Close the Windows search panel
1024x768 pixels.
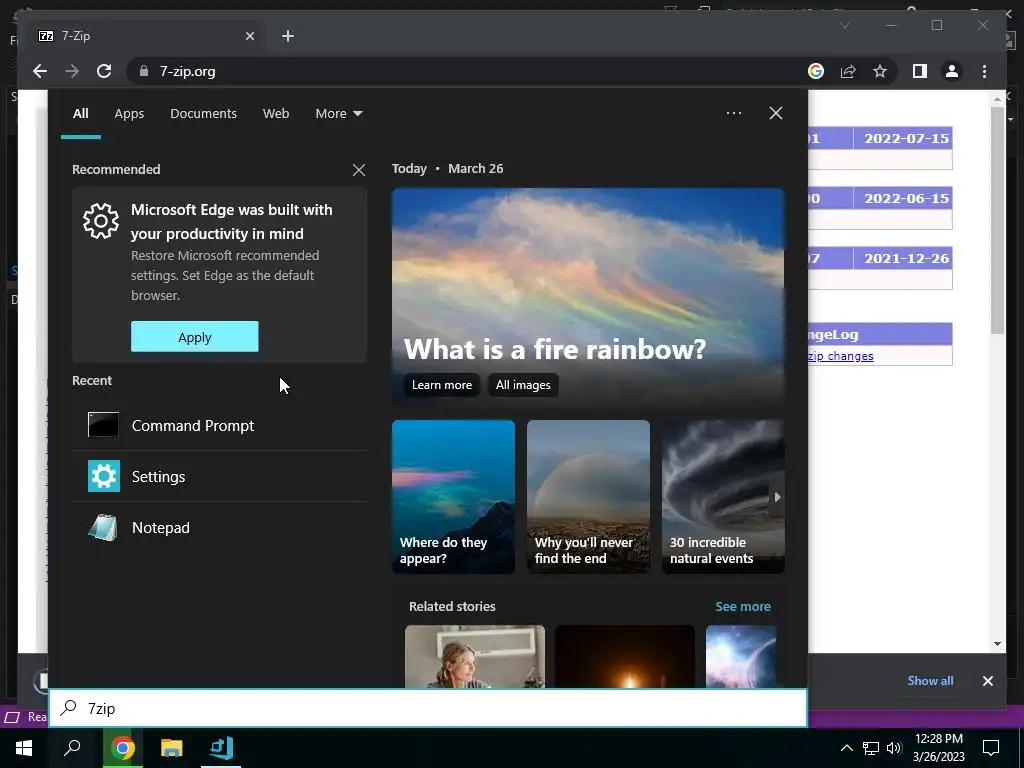[x=775, y=113]
